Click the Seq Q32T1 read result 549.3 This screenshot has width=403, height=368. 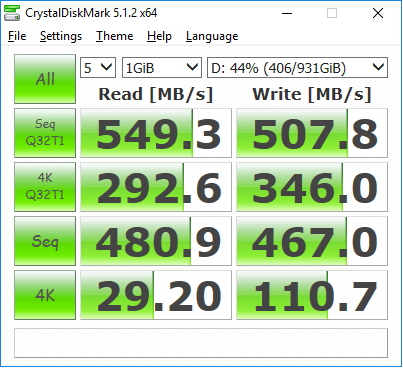[x=156, y=133]
